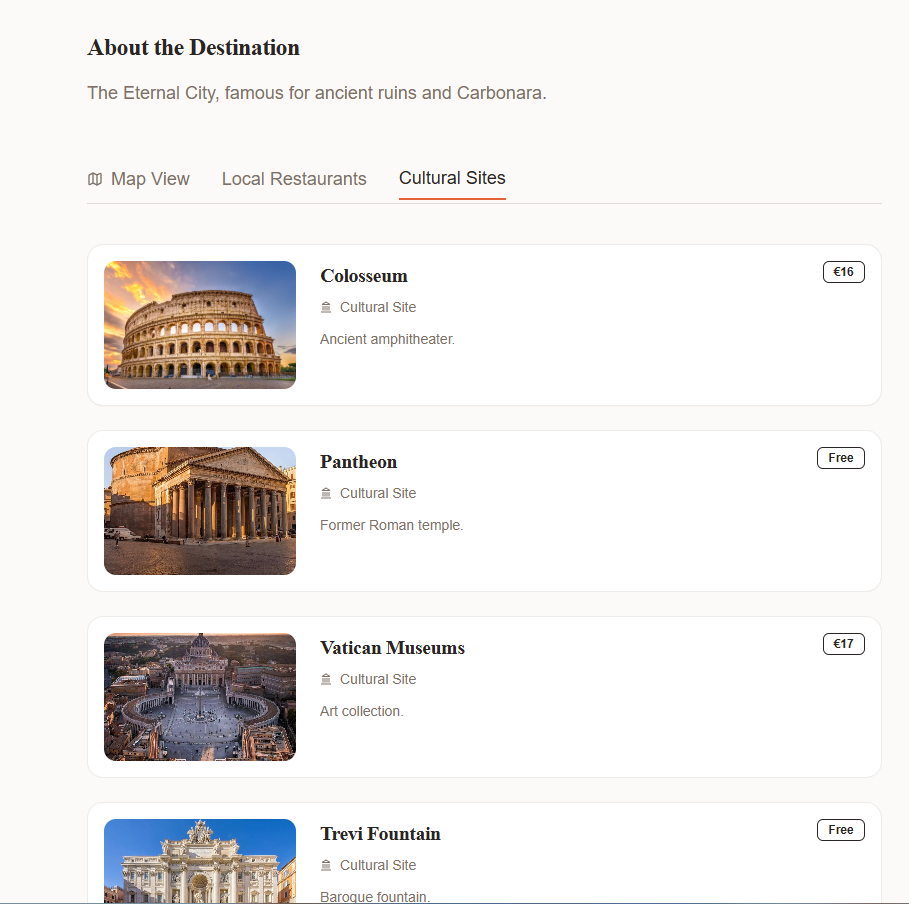Click the €16 price badge
This screenshot has width=909, height=904.
click(x=843, y=272)
